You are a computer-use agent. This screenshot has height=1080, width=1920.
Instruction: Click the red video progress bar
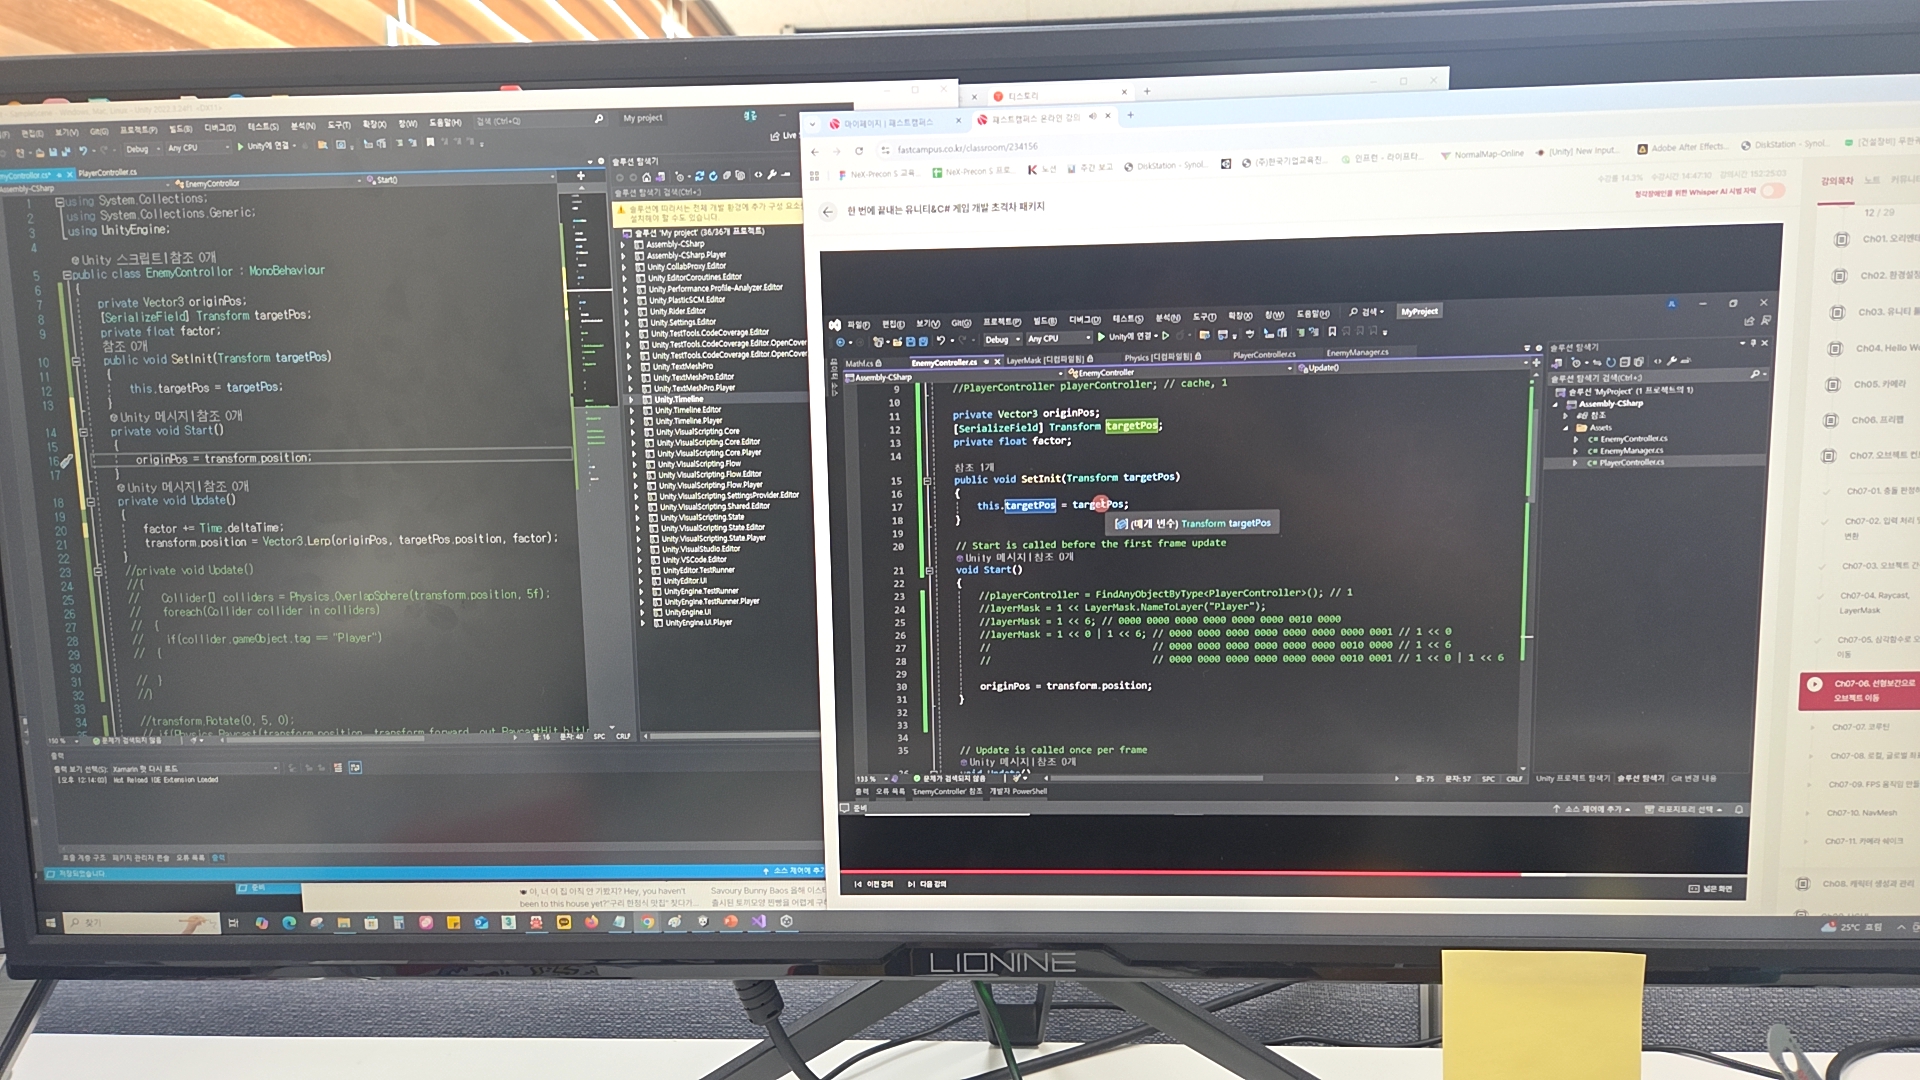click(1180, 873)
